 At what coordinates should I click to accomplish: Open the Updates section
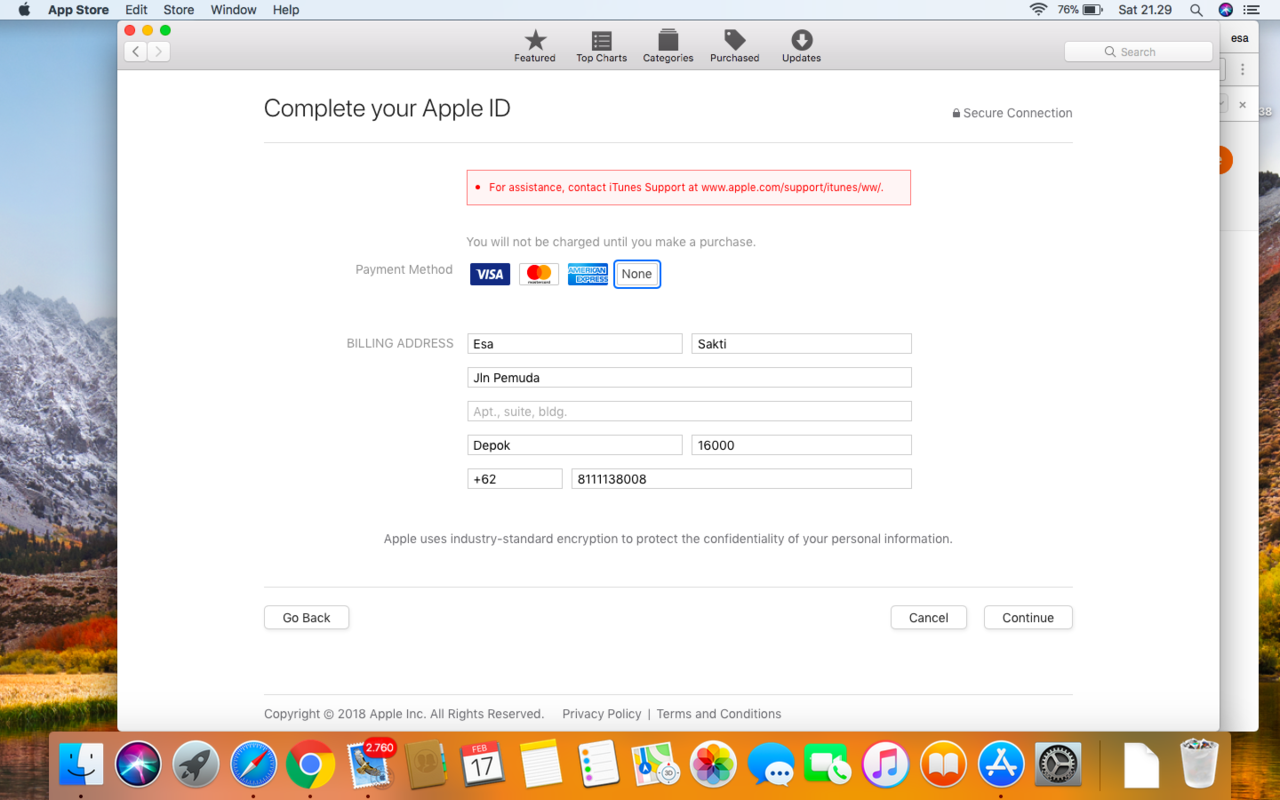(801, 46)
